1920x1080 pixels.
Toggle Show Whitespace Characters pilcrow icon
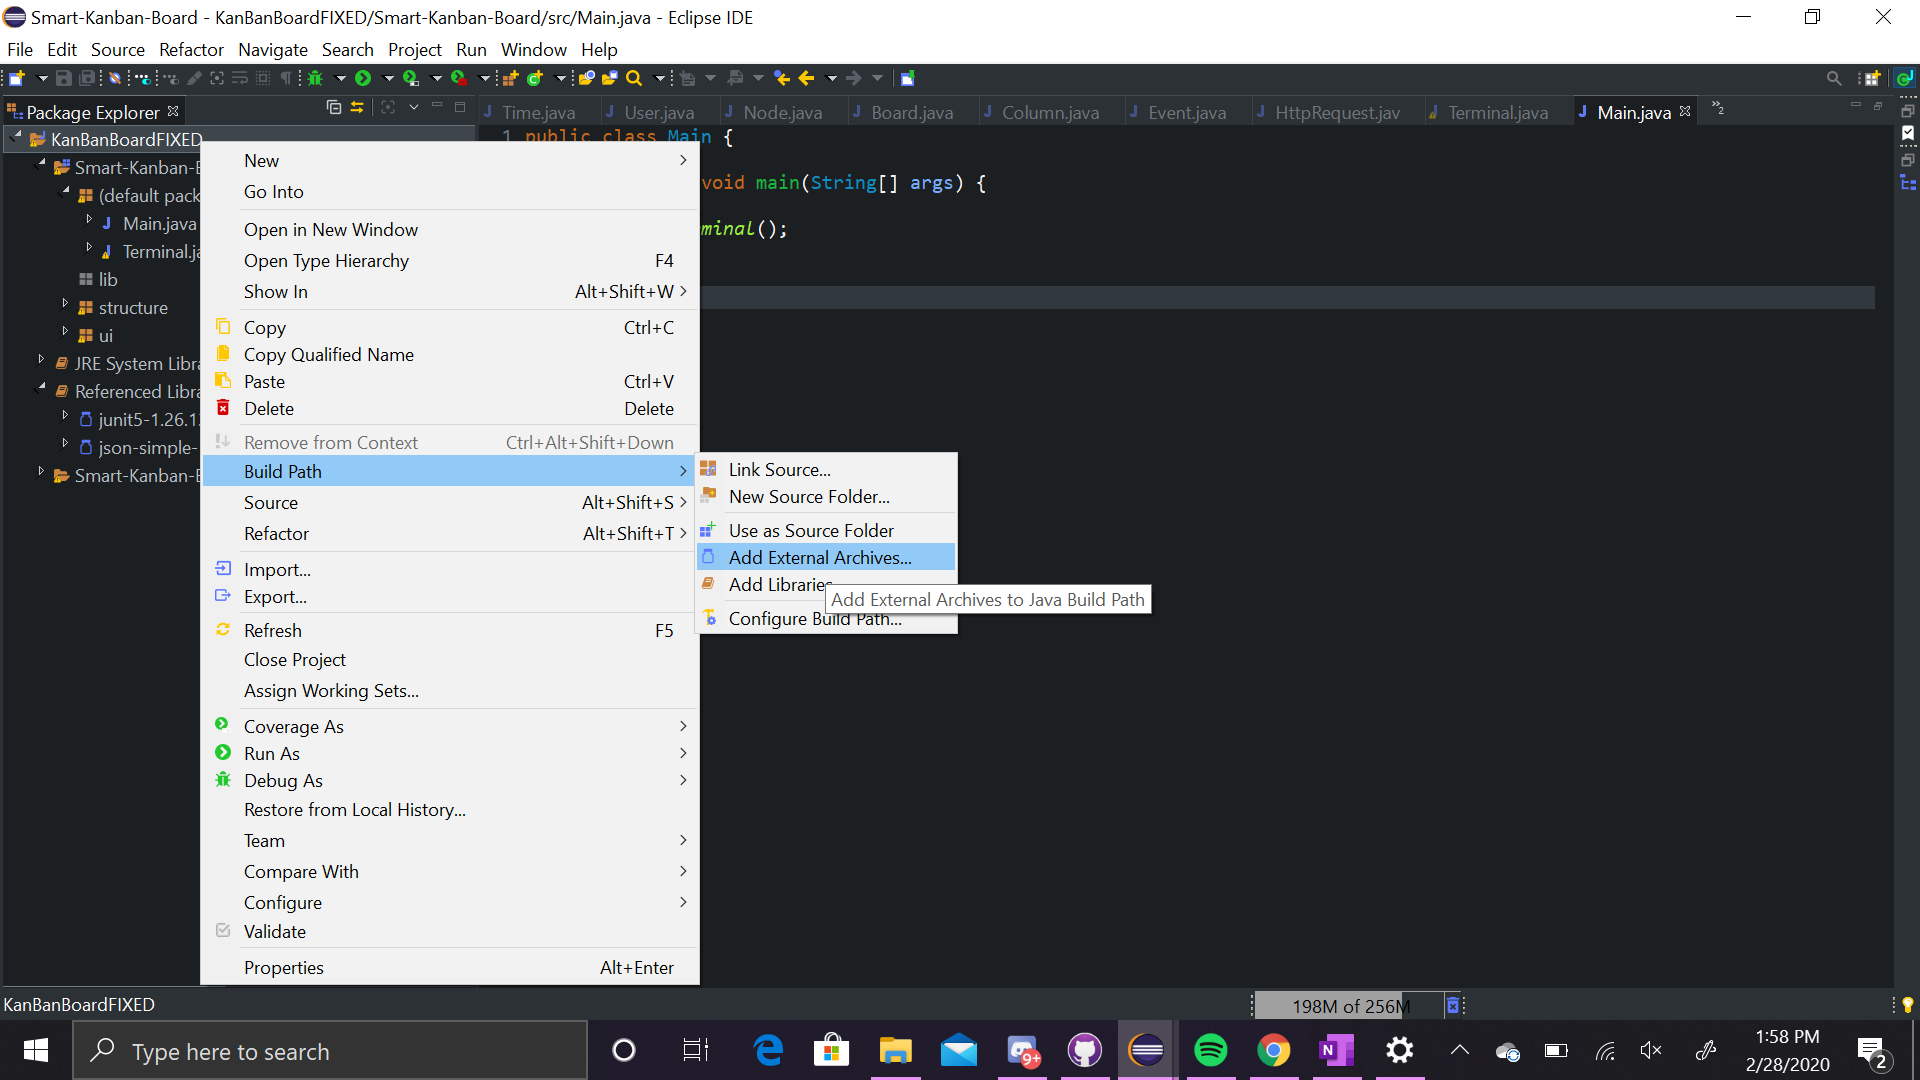point(286,78)
